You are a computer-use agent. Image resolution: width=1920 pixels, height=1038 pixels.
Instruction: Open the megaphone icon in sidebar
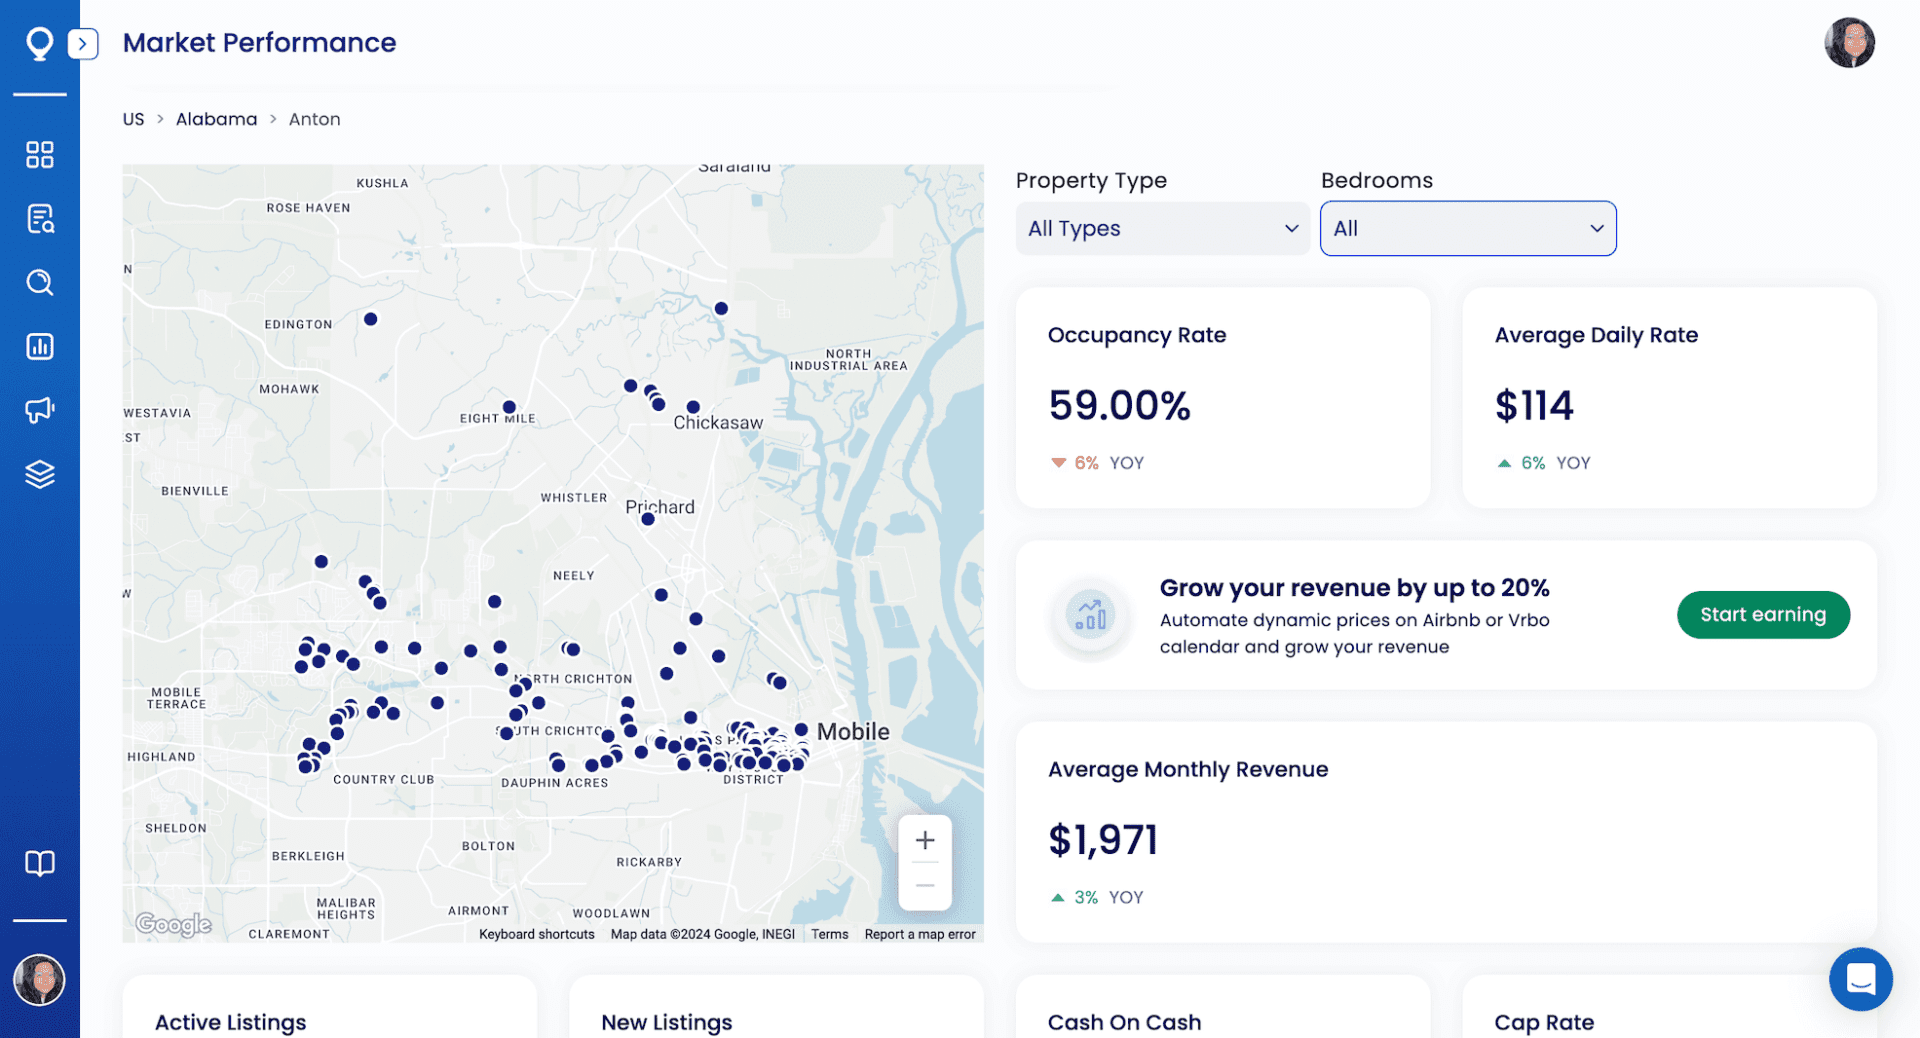point(40,410)
